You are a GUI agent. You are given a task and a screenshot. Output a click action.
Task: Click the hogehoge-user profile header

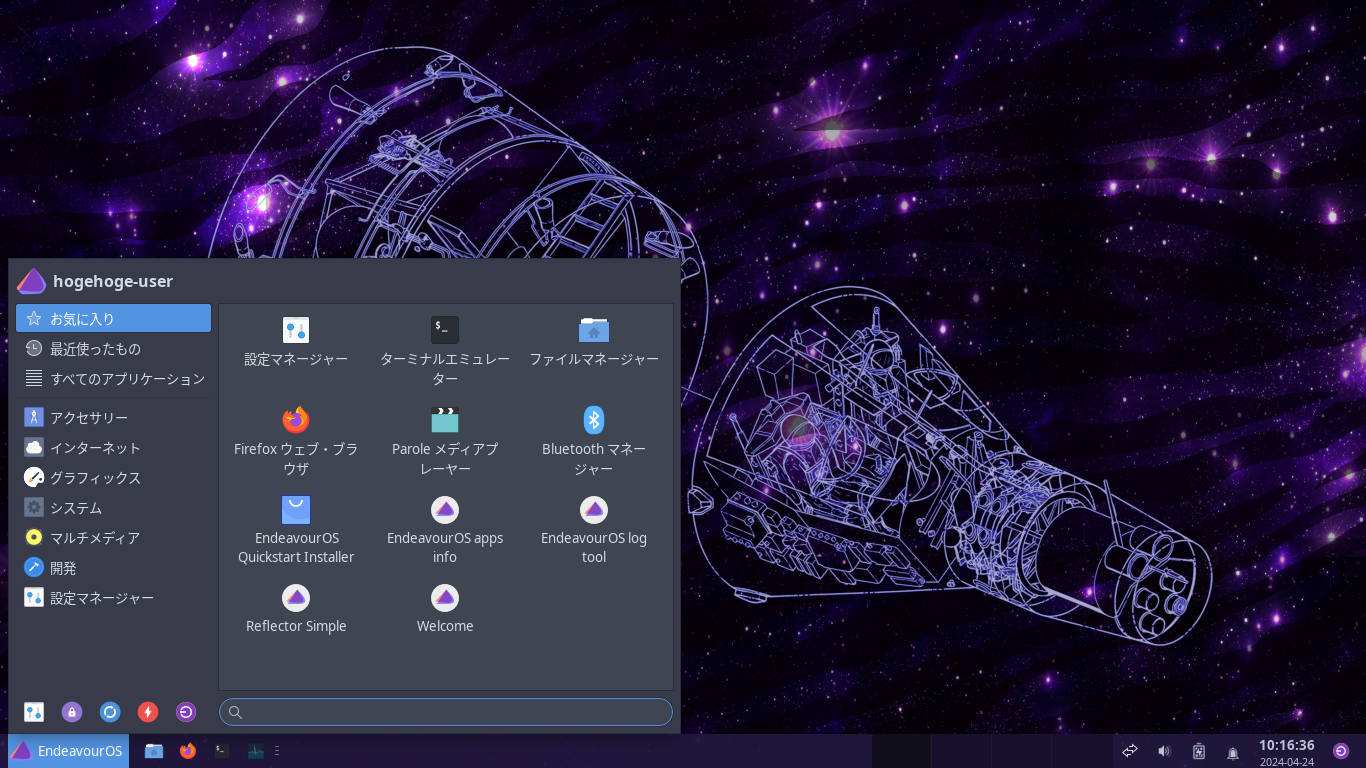(96, 281)
